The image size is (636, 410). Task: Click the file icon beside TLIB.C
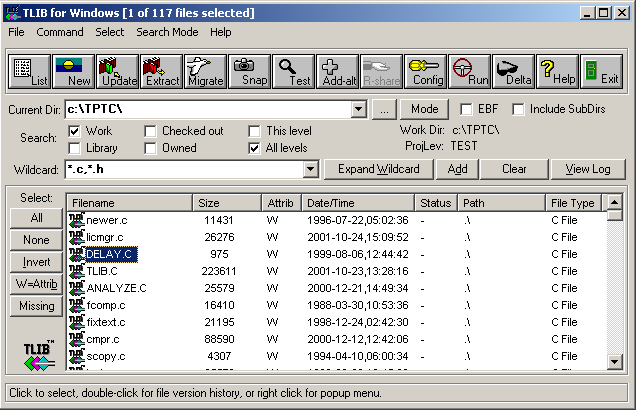[x=77, y=271]
